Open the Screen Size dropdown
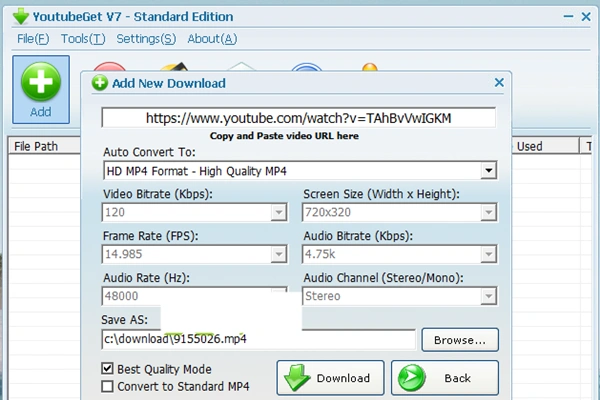The image size is (600, 400). coord(488,213)
